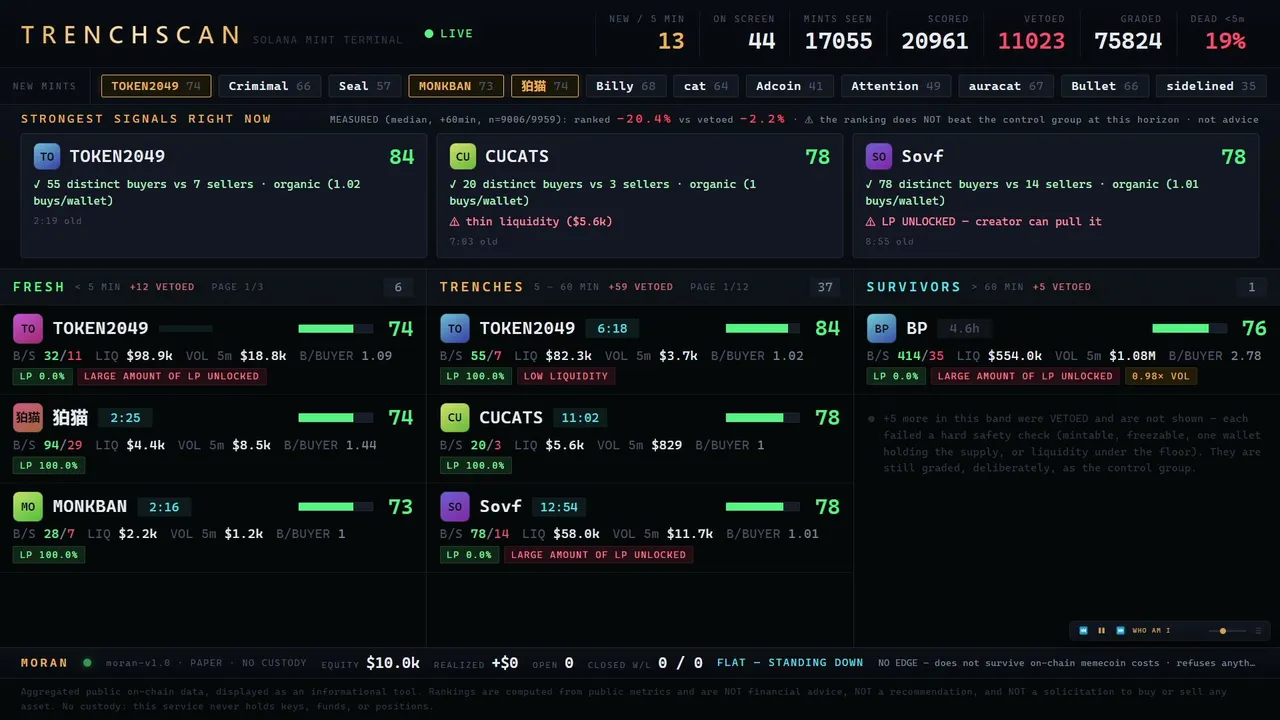
Task: Click the FLAT – STANDING DOWN status
Action: (x=790, y=662)
